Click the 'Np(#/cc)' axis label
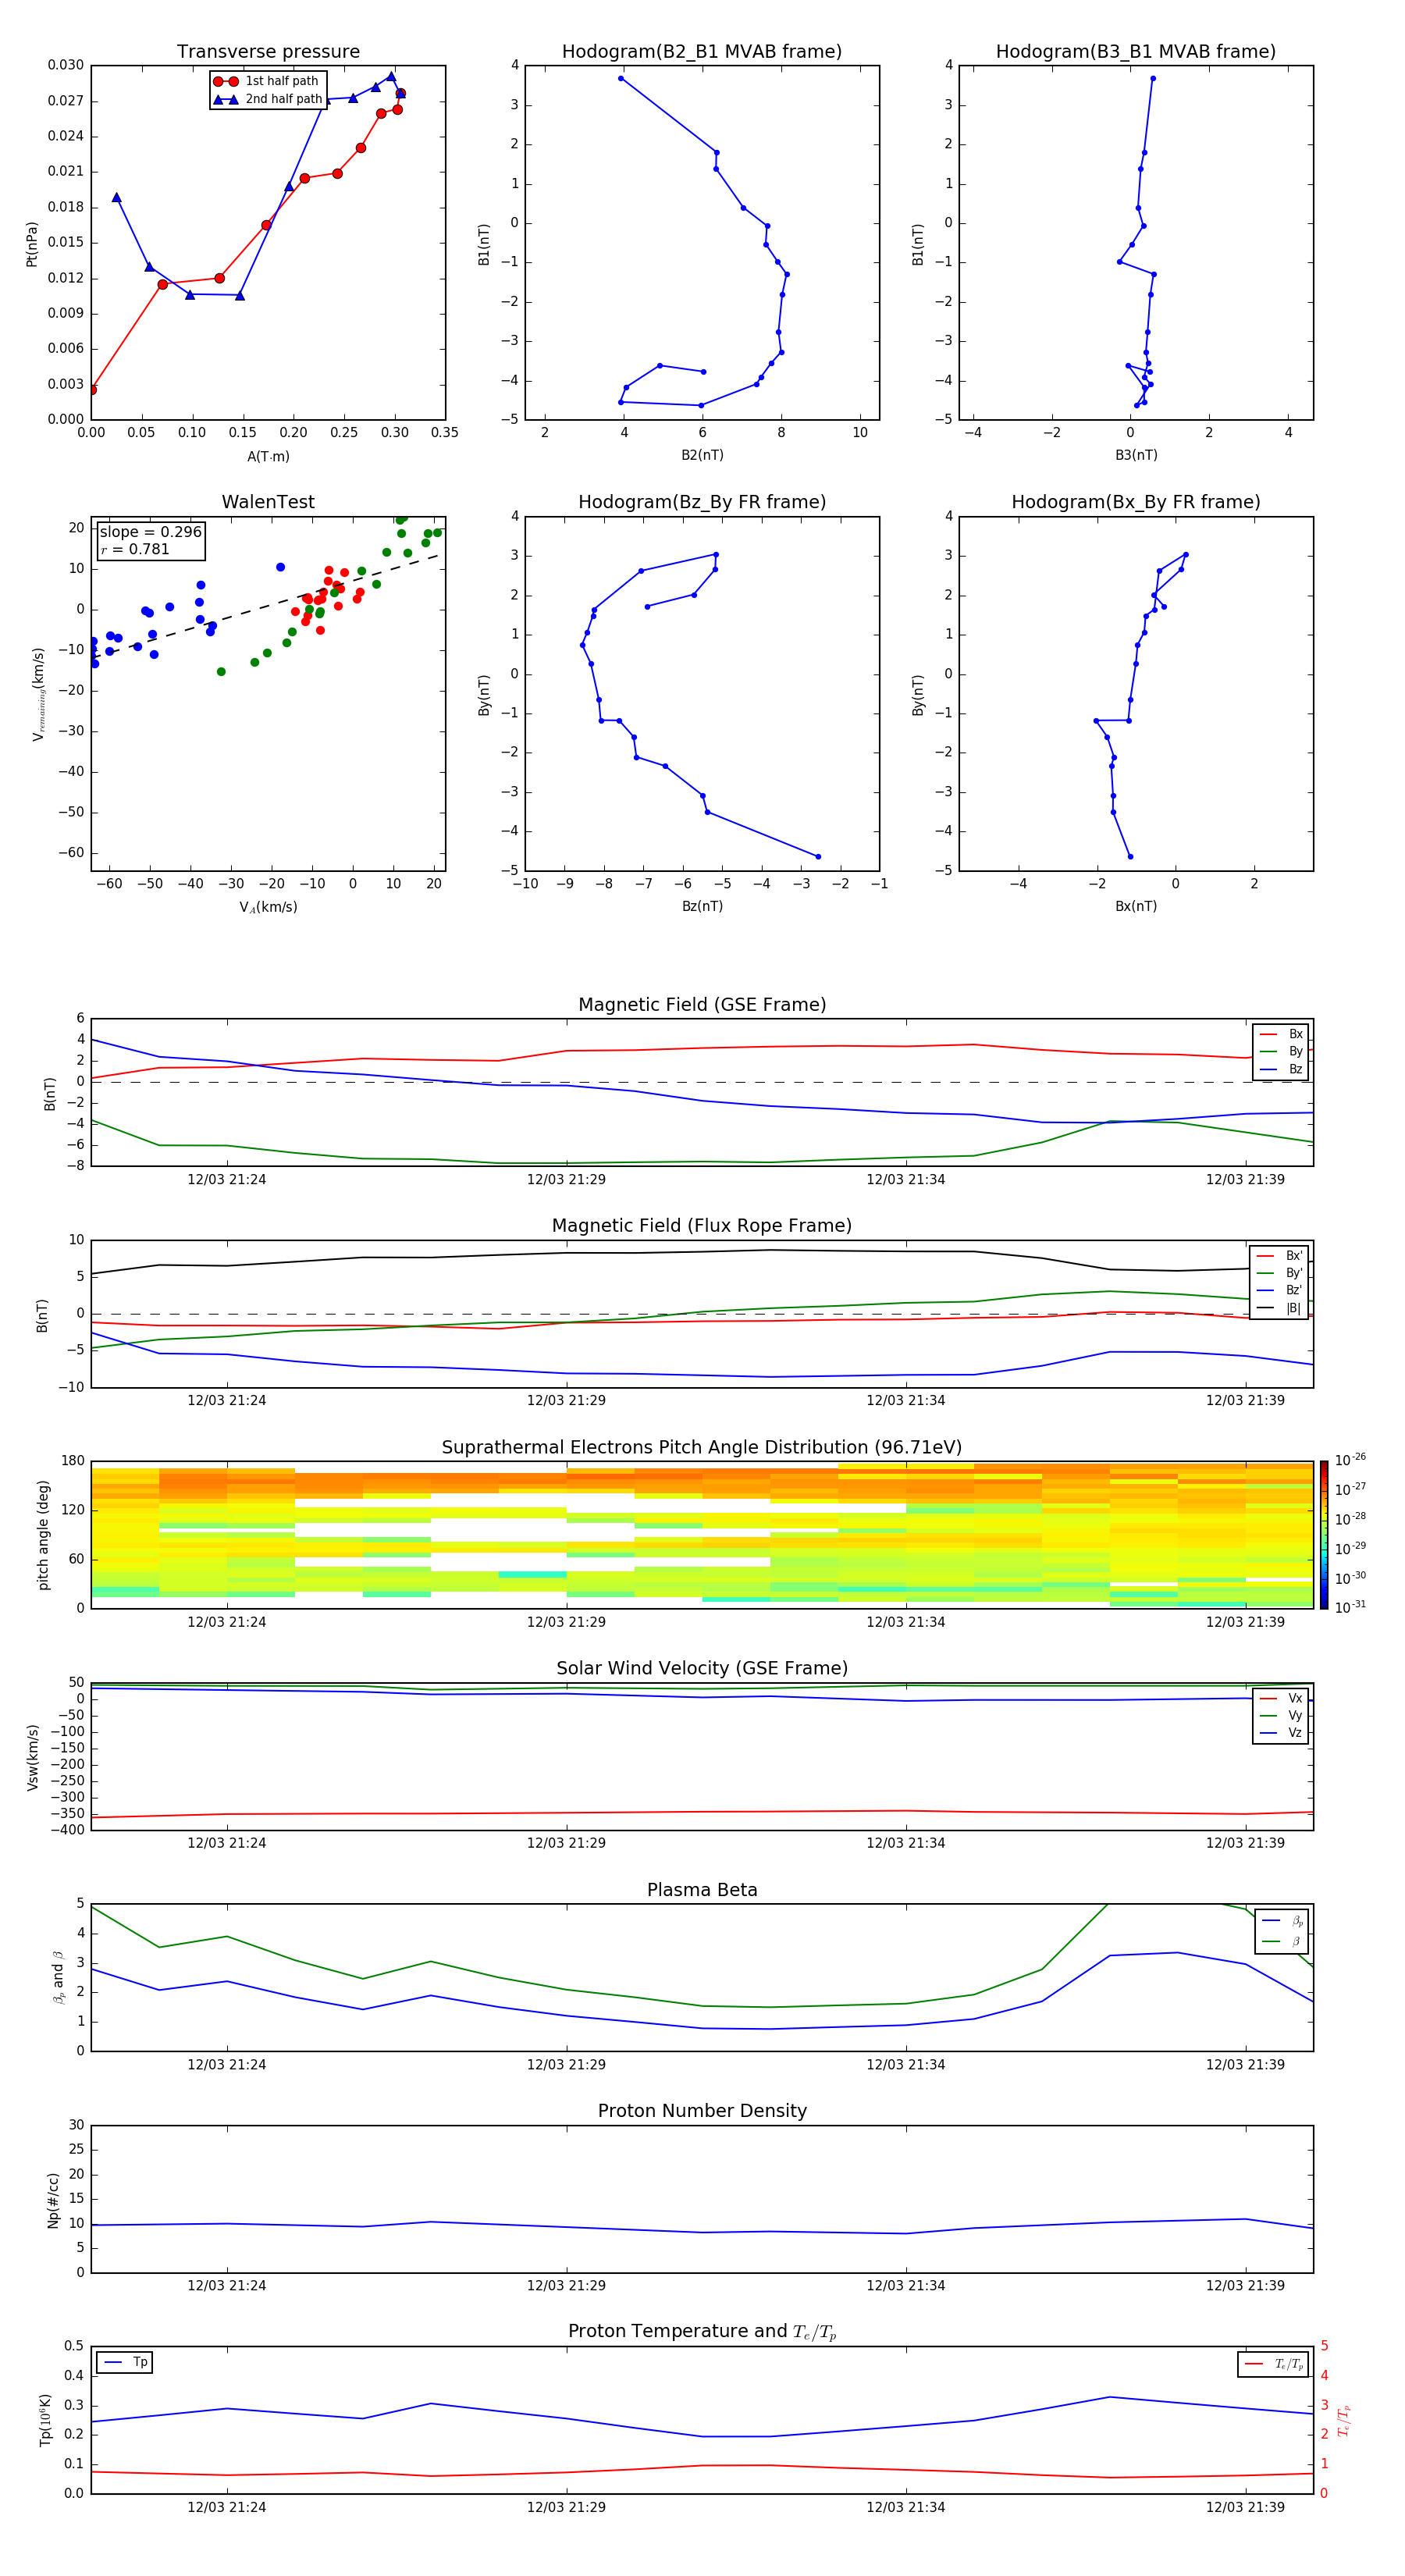The height and width of the screenshot is (2576, 1405). [x=53, y=2200]
